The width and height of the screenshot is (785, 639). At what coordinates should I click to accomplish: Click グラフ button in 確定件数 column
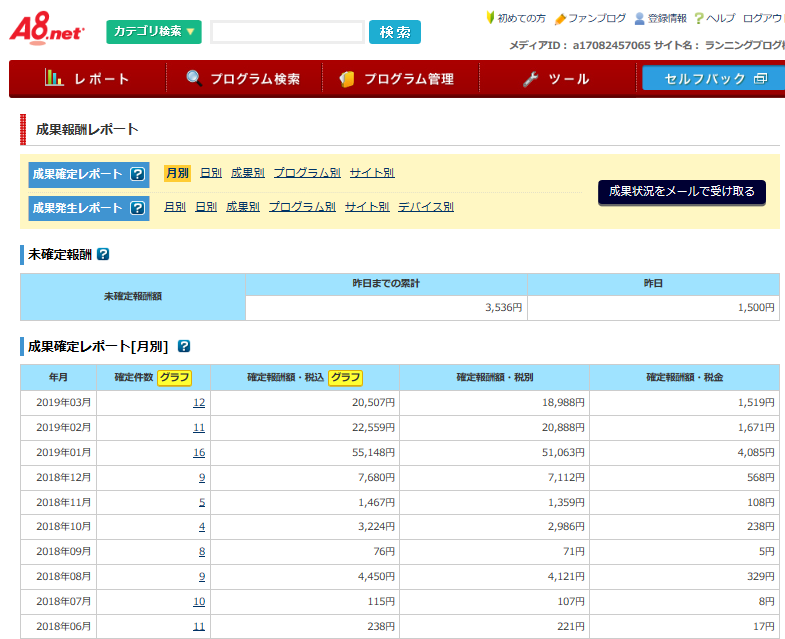175,378
